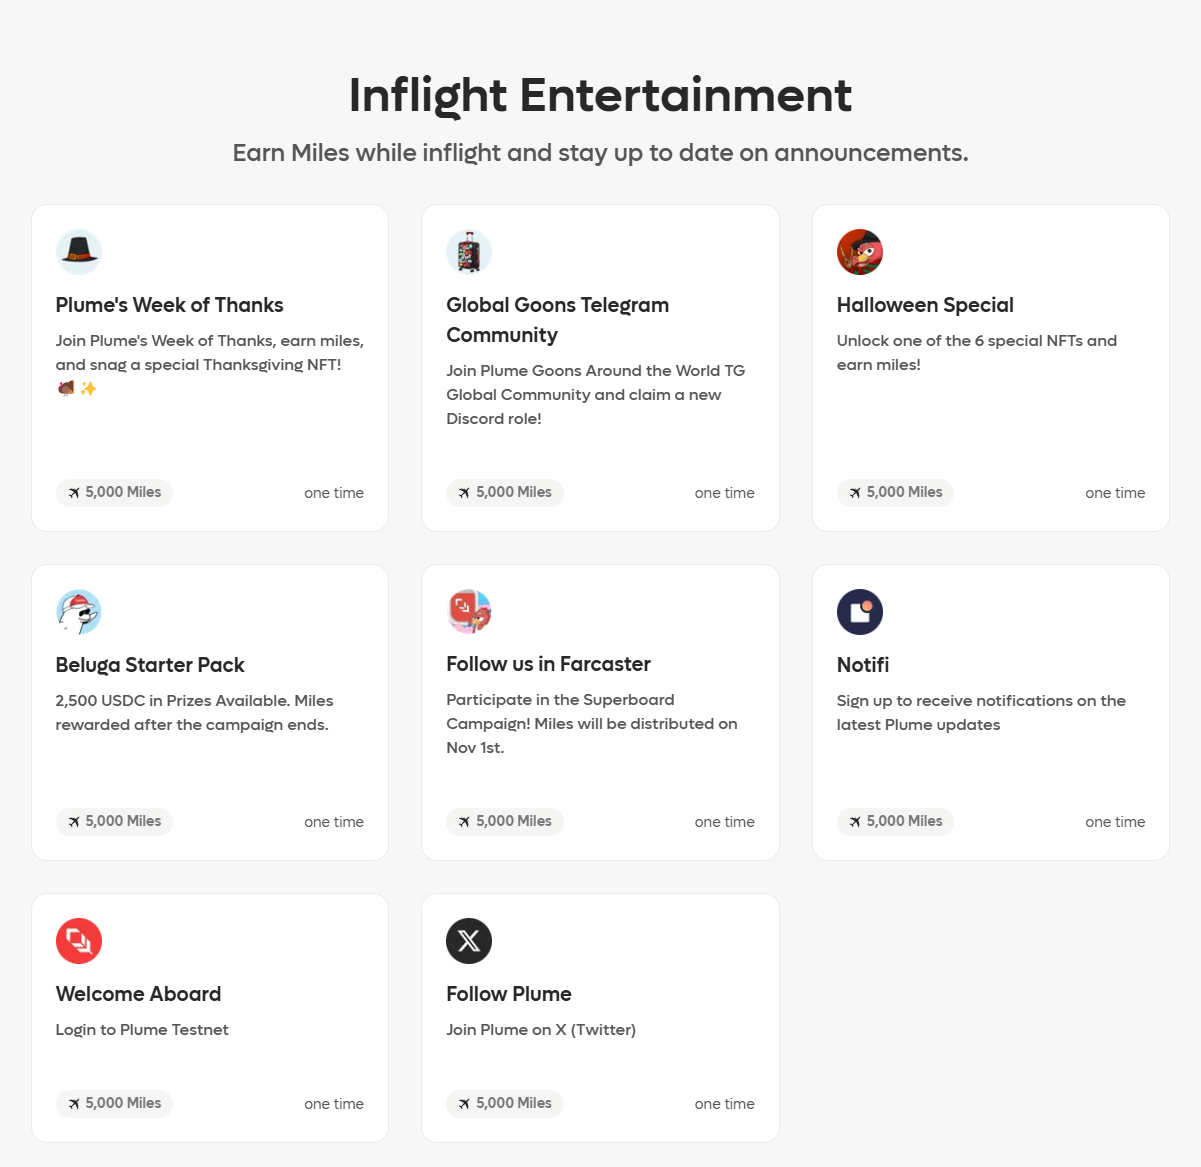Click the suitcase icon for Global Goons Telegram
This screenshot has height=1167, width=1201.
tap(469, 252)
